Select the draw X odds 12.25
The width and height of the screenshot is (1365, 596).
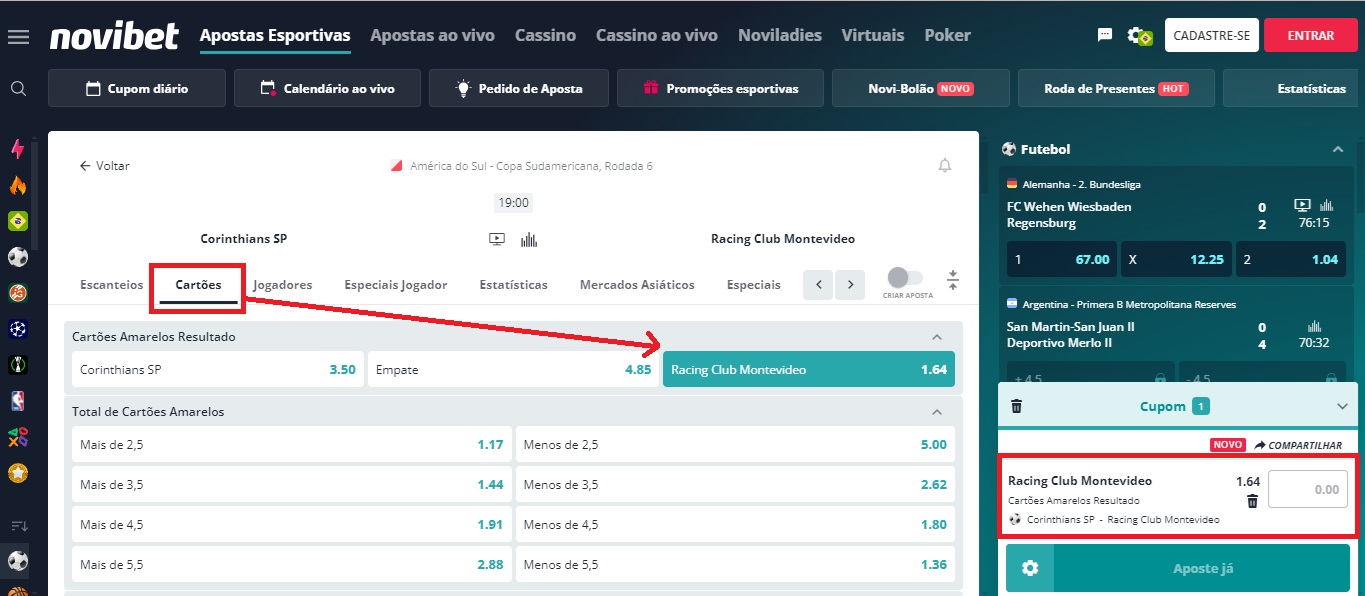coord(1176,259)
